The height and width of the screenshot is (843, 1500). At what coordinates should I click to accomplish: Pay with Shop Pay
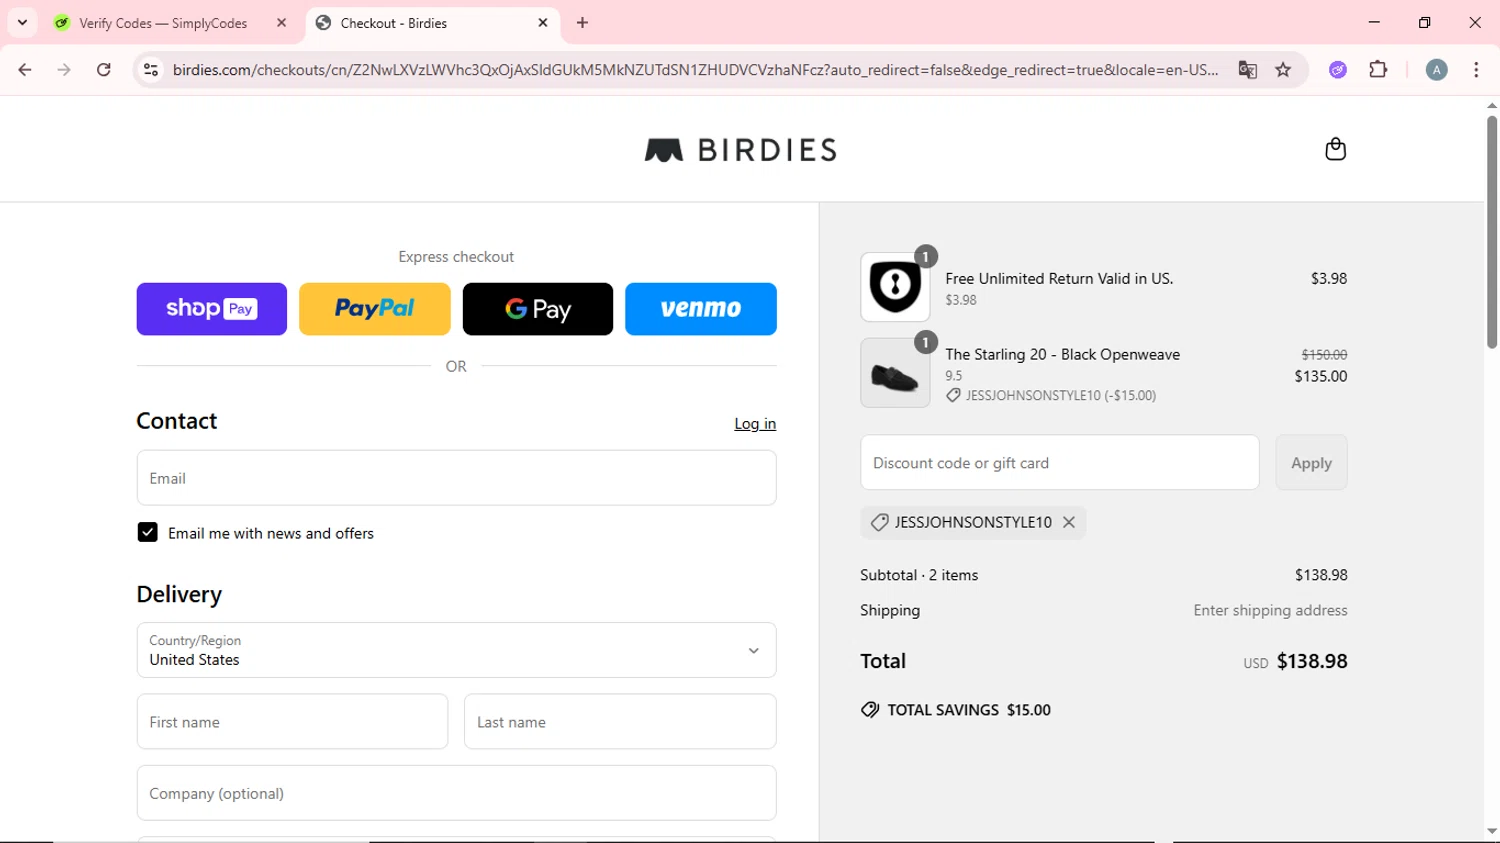[x=212, y=309]
